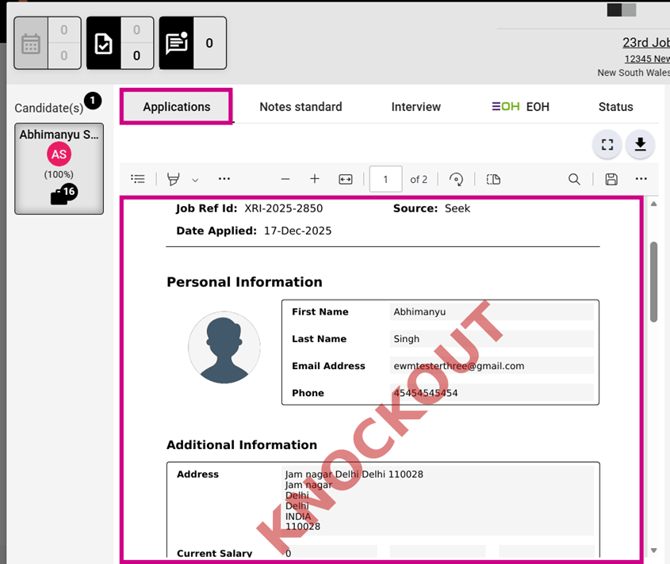Open the table of contents icon
Image resolution: width=670 pixels, height=564 pixels.
(138, 179)
